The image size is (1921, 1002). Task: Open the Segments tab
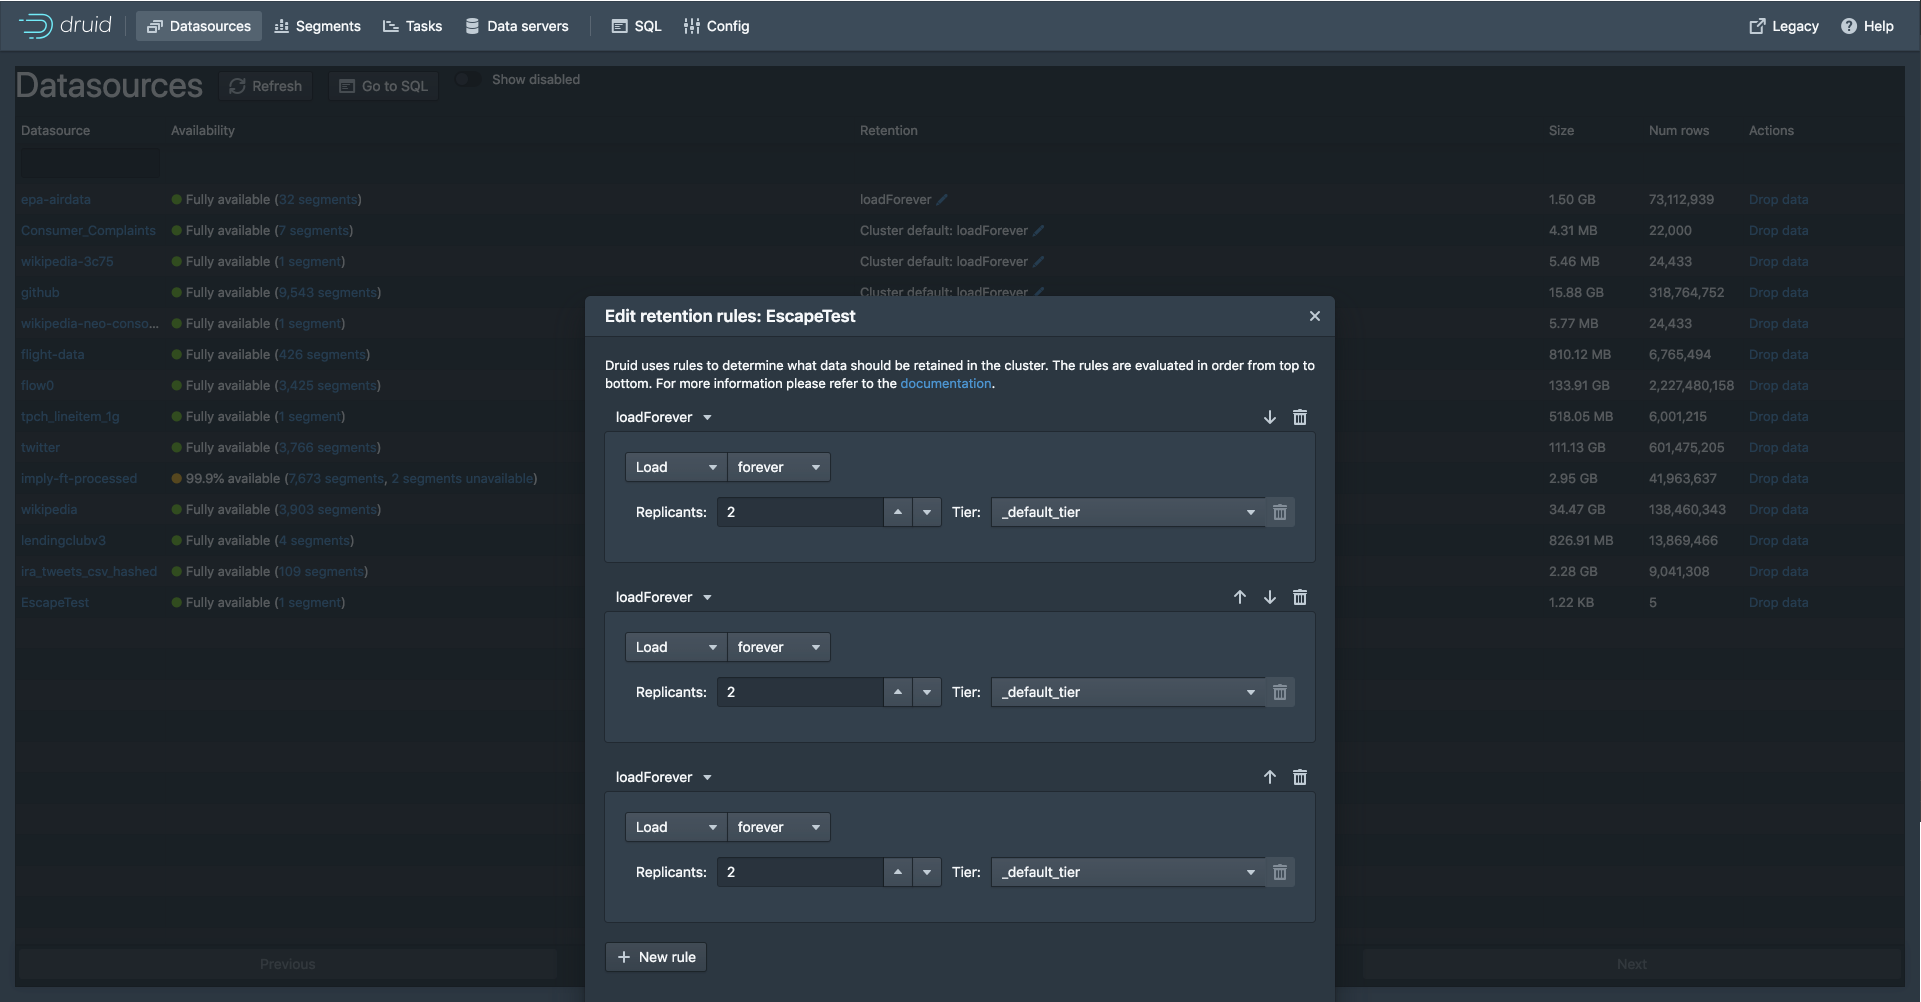317,26
